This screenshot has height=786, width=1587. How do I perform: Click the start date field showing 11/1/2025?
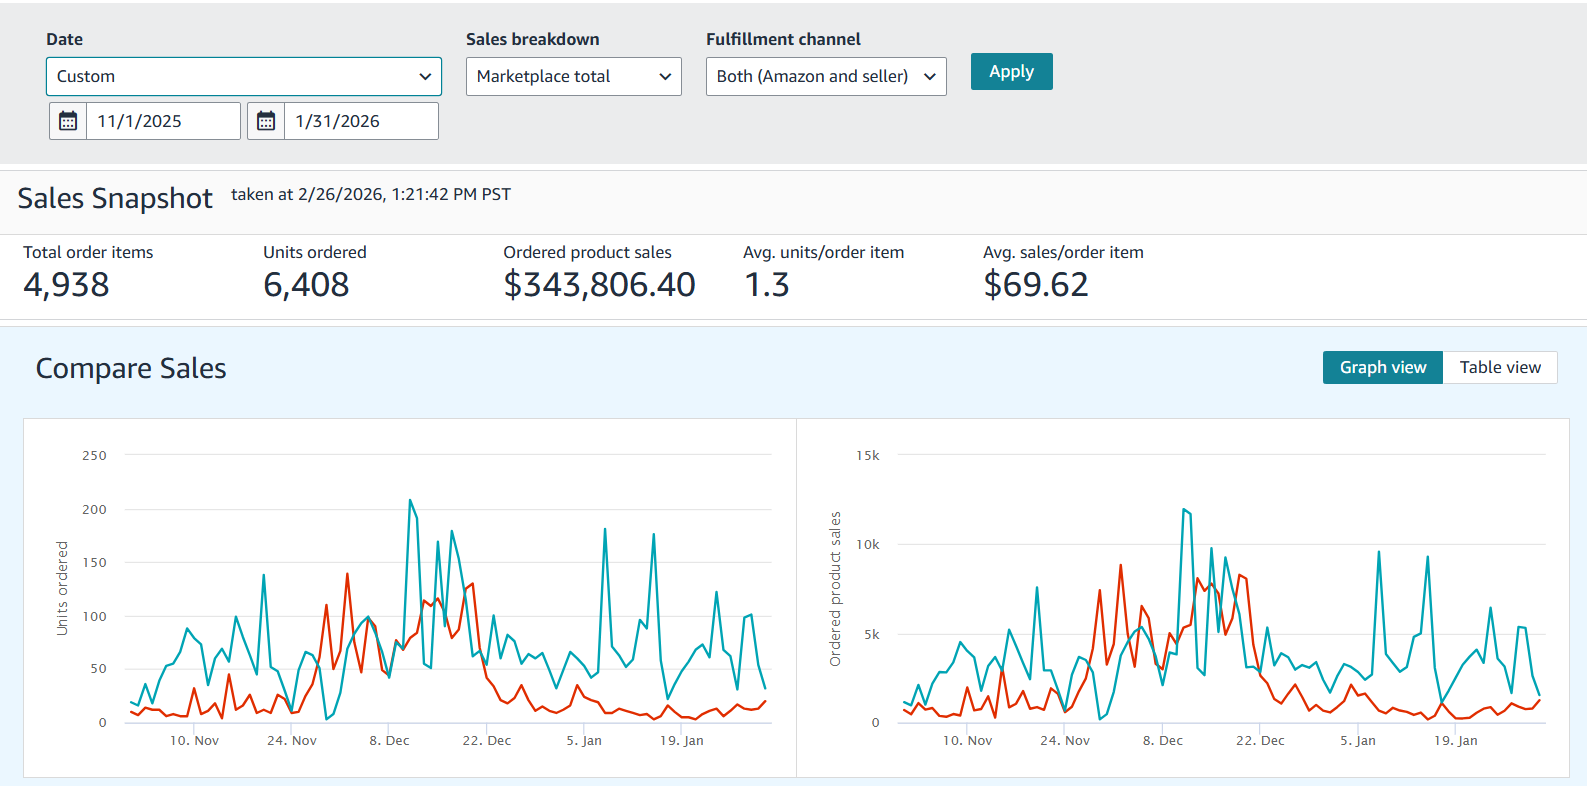pos(162,121)
